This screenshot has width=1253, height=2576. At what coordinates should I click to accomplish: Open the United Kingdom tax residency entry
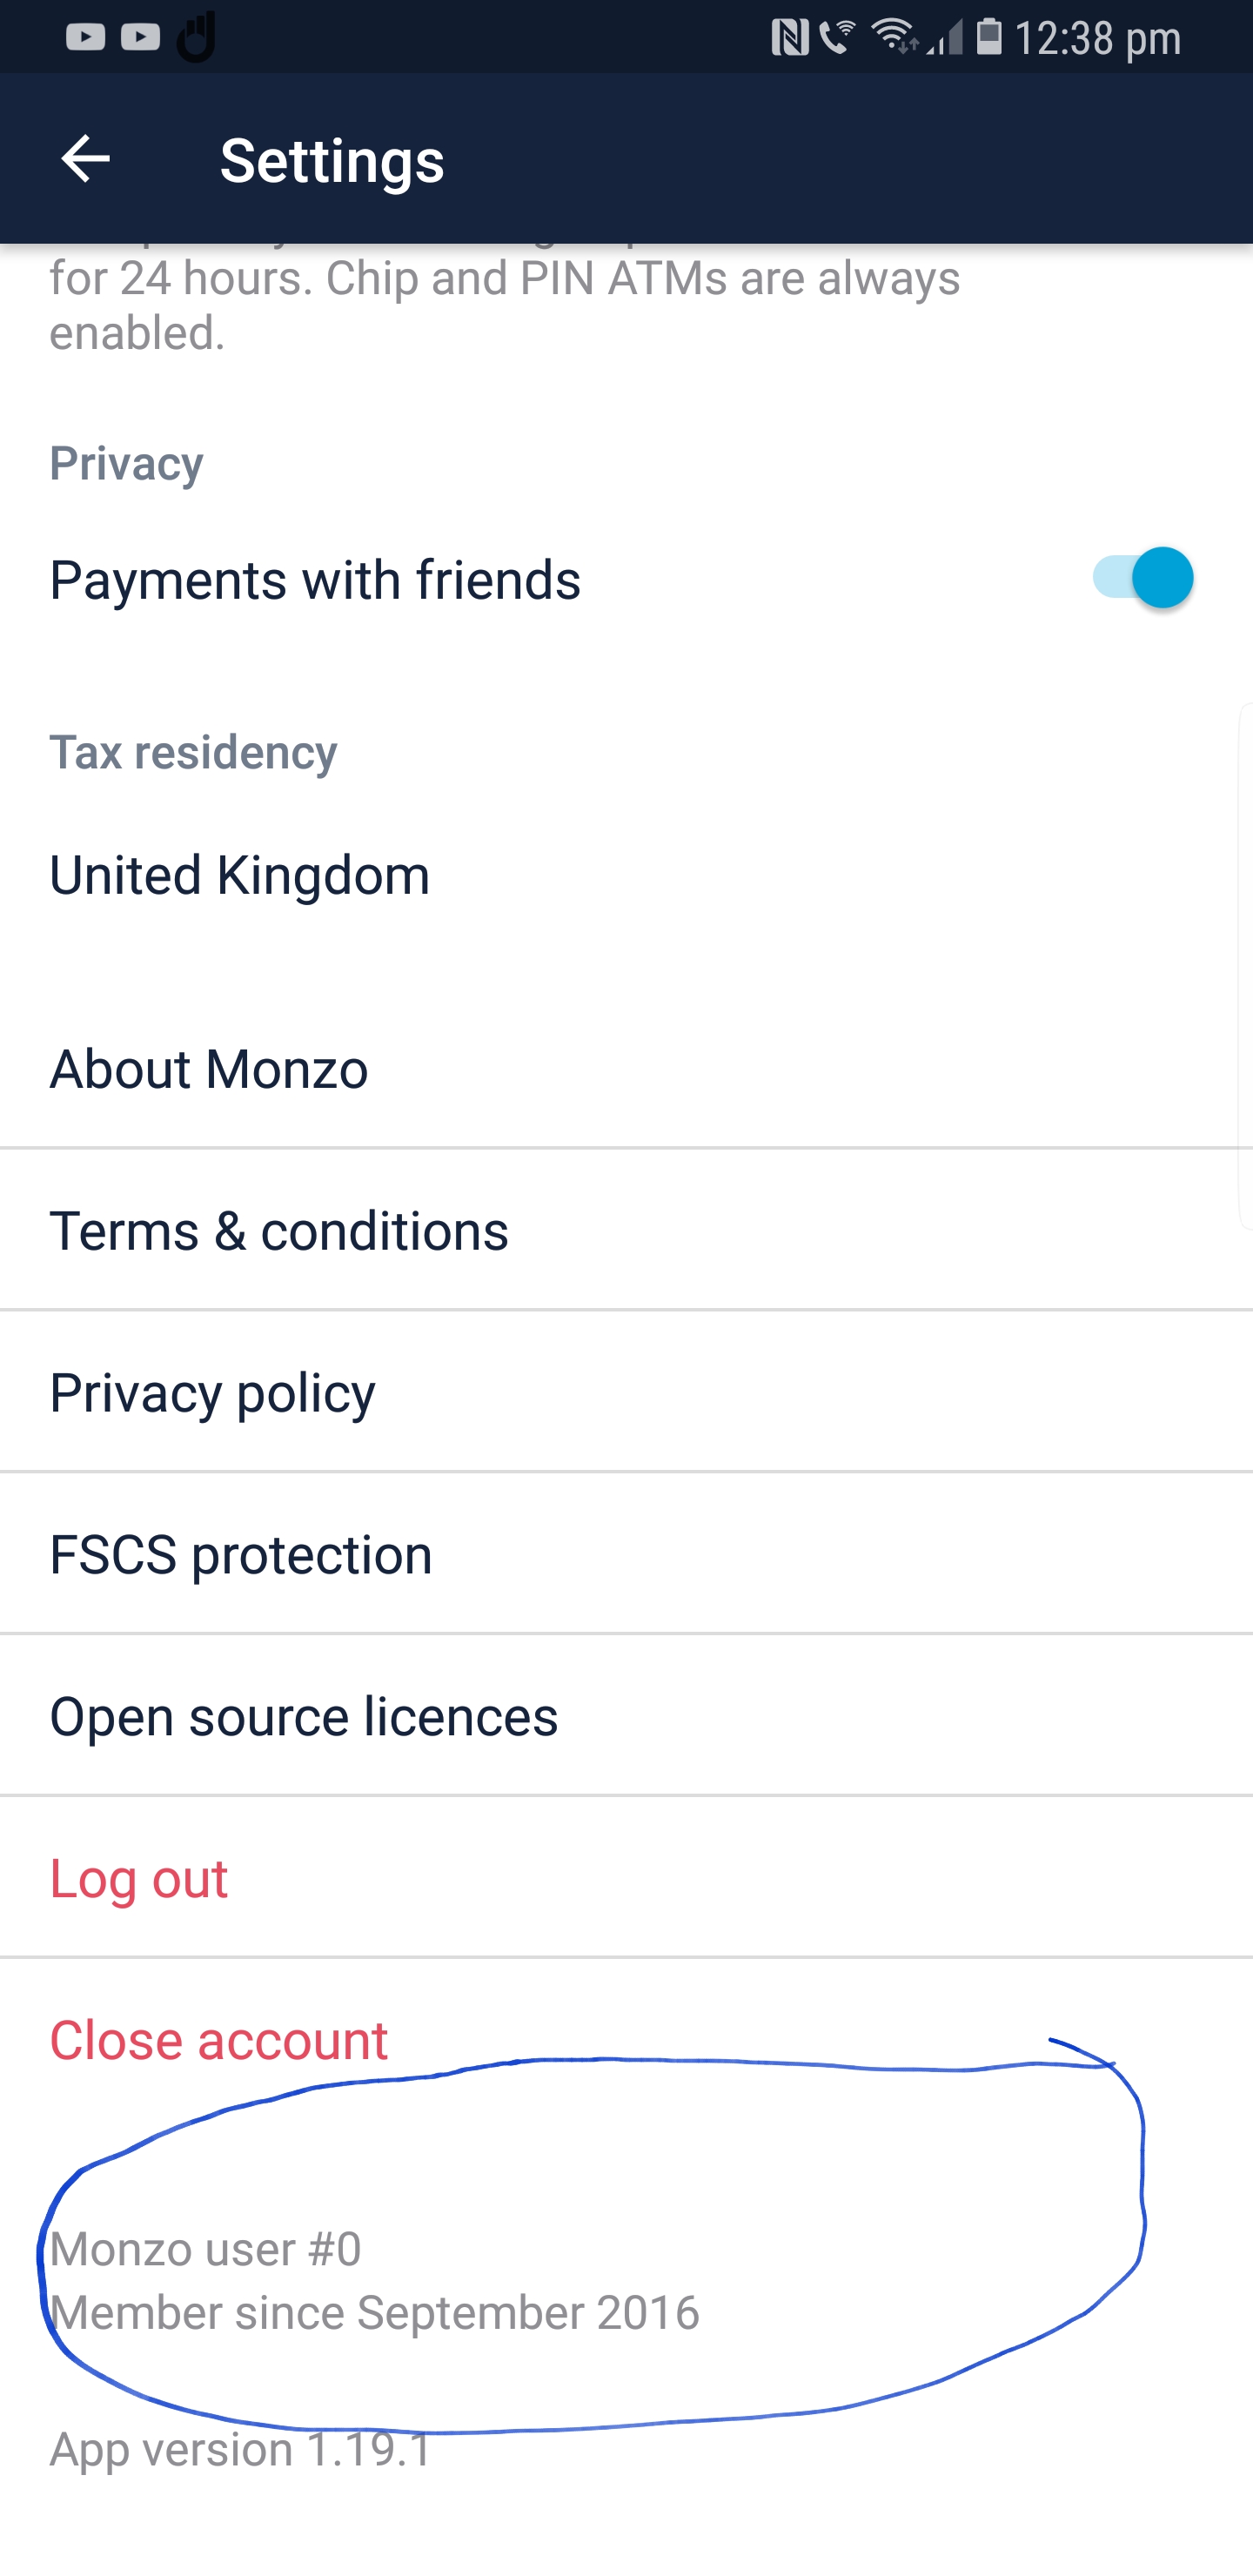(626, 875)
